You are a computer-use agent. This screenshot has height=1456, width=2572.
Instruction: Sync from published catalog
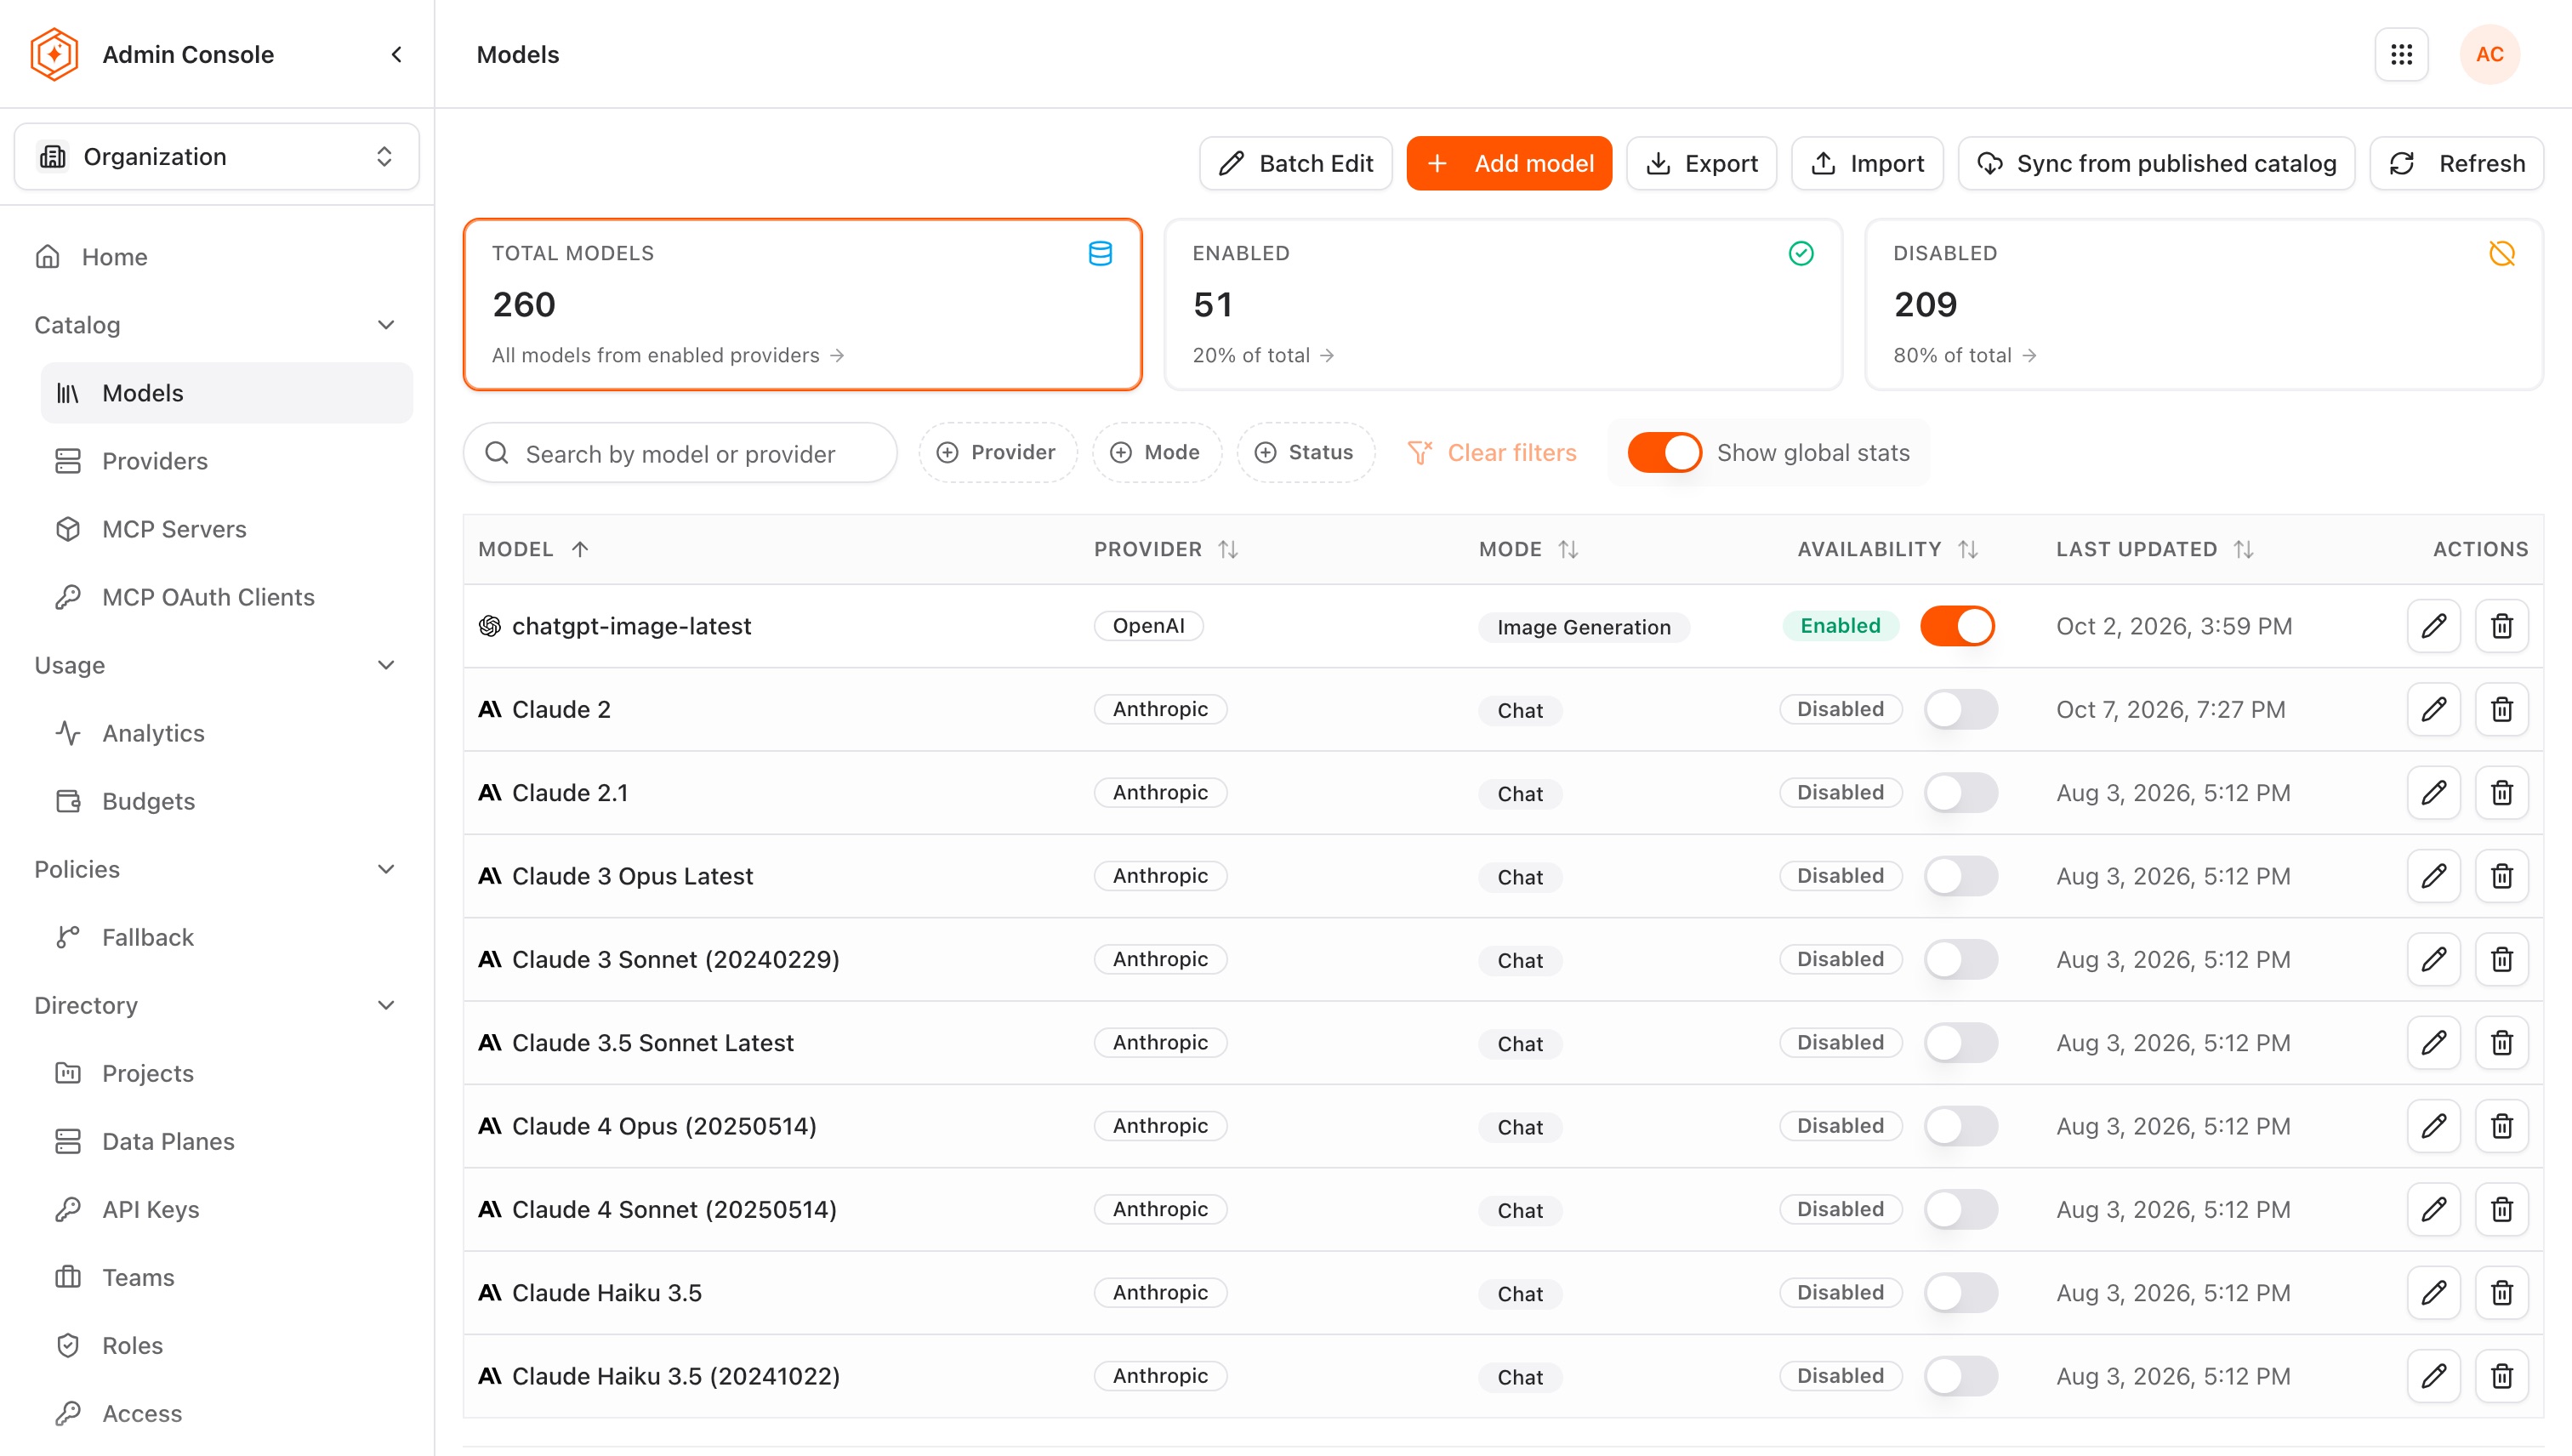click(x=2156, y=163)
